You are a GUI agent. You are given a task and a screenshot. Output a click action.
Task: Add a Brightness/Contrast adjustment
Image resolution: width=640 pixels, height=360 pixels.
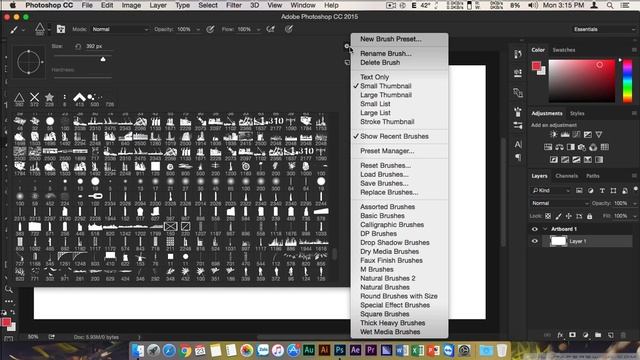[x=553, y=135]
